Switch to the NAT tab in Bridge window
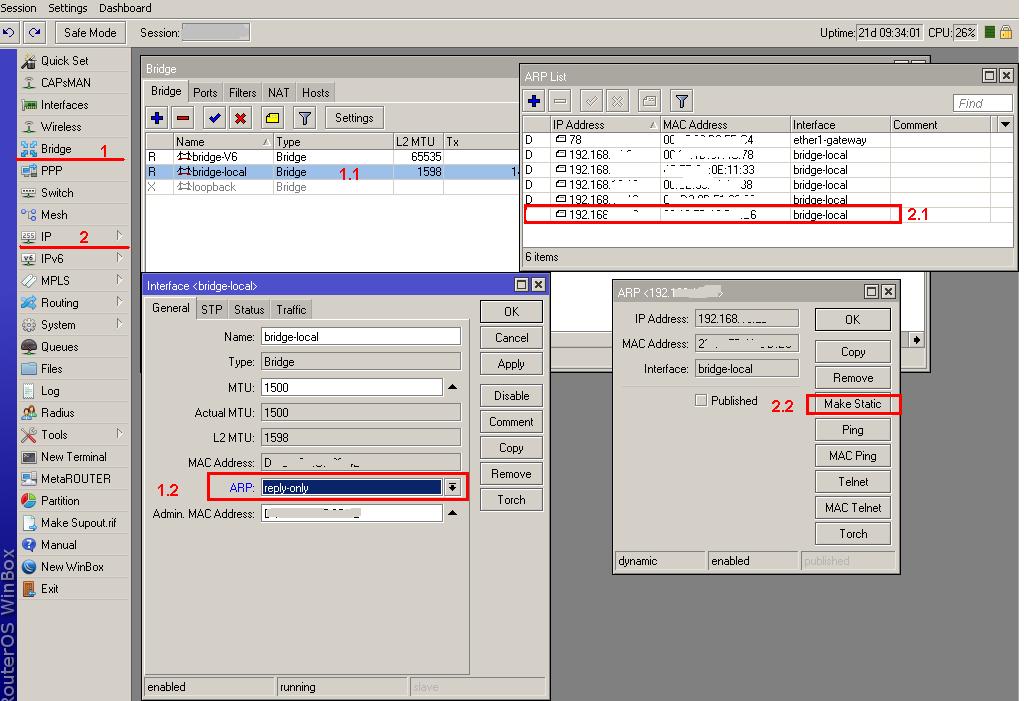Screen dimensions: 1024x701 [278, 93]
